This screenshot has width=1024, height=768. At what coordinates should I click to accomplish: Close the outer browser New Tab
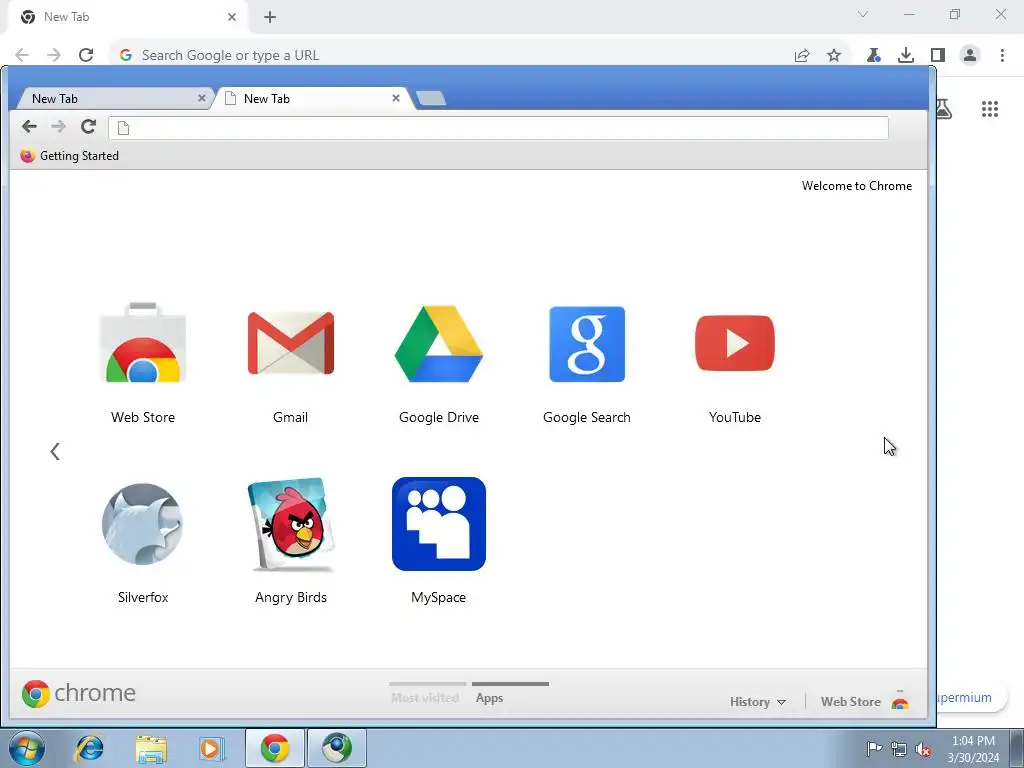[232, 17]
